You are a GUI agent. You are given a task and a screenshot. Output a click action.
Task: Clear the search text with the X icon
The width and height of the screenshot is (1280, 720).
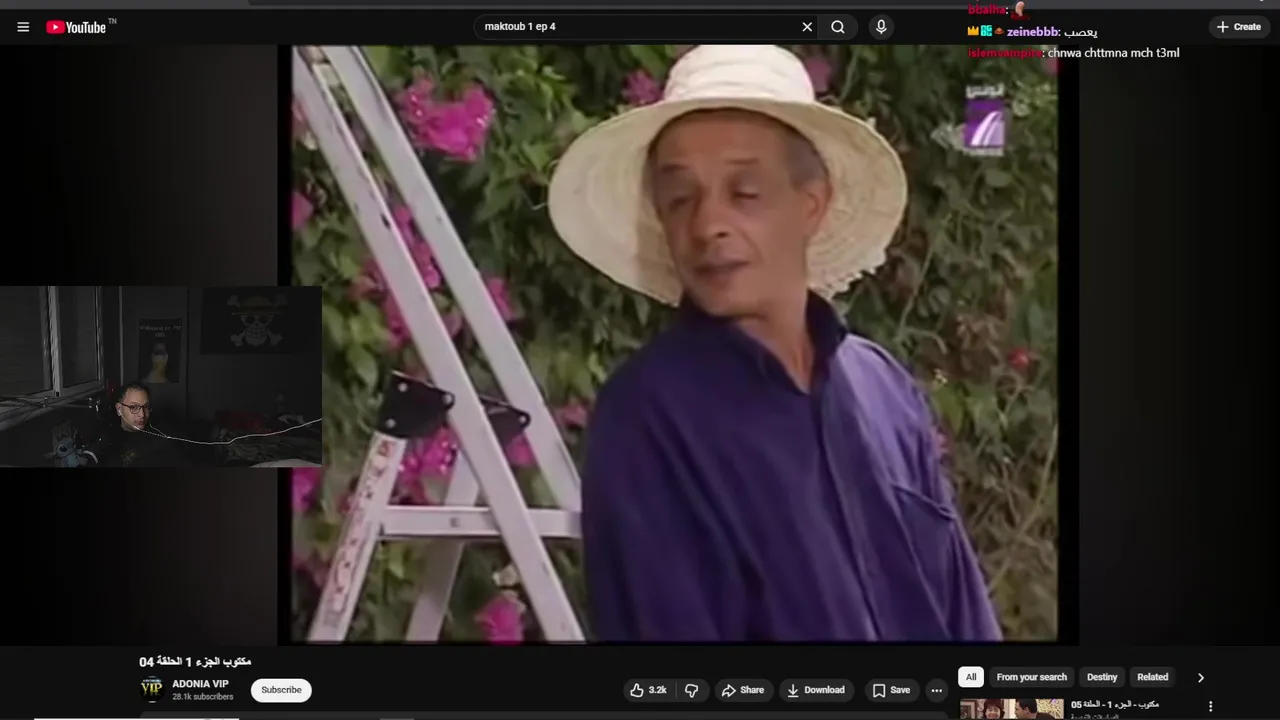[807, 27]
